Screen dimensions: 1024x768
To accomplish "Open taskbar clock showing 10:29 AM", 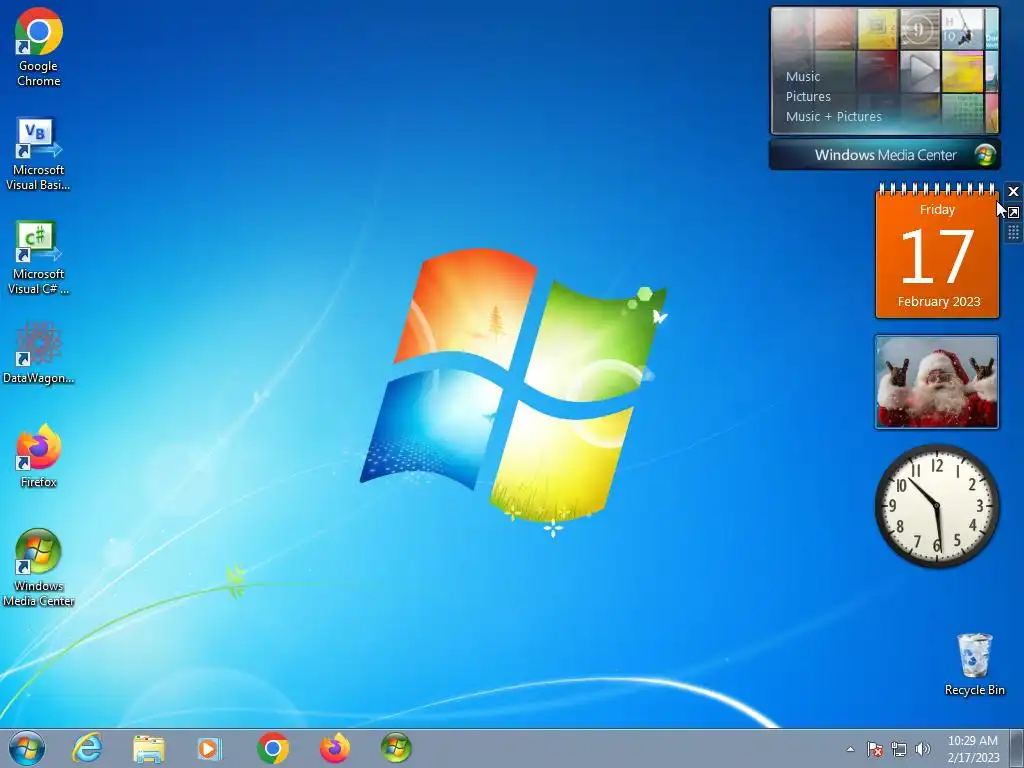I will tap(973, 749).
